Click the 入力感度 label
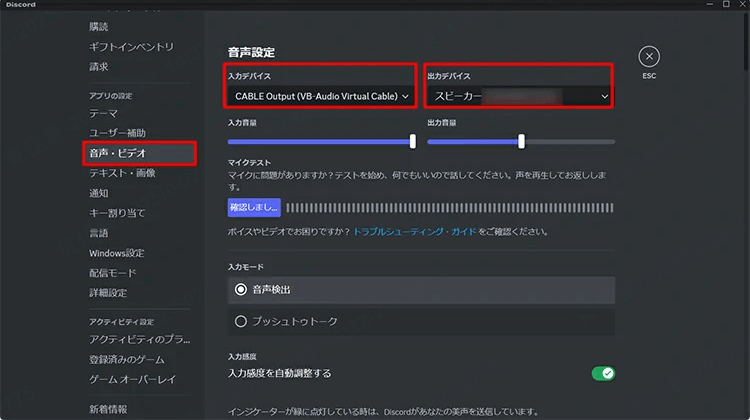750x420 pixels. [242, 357]
